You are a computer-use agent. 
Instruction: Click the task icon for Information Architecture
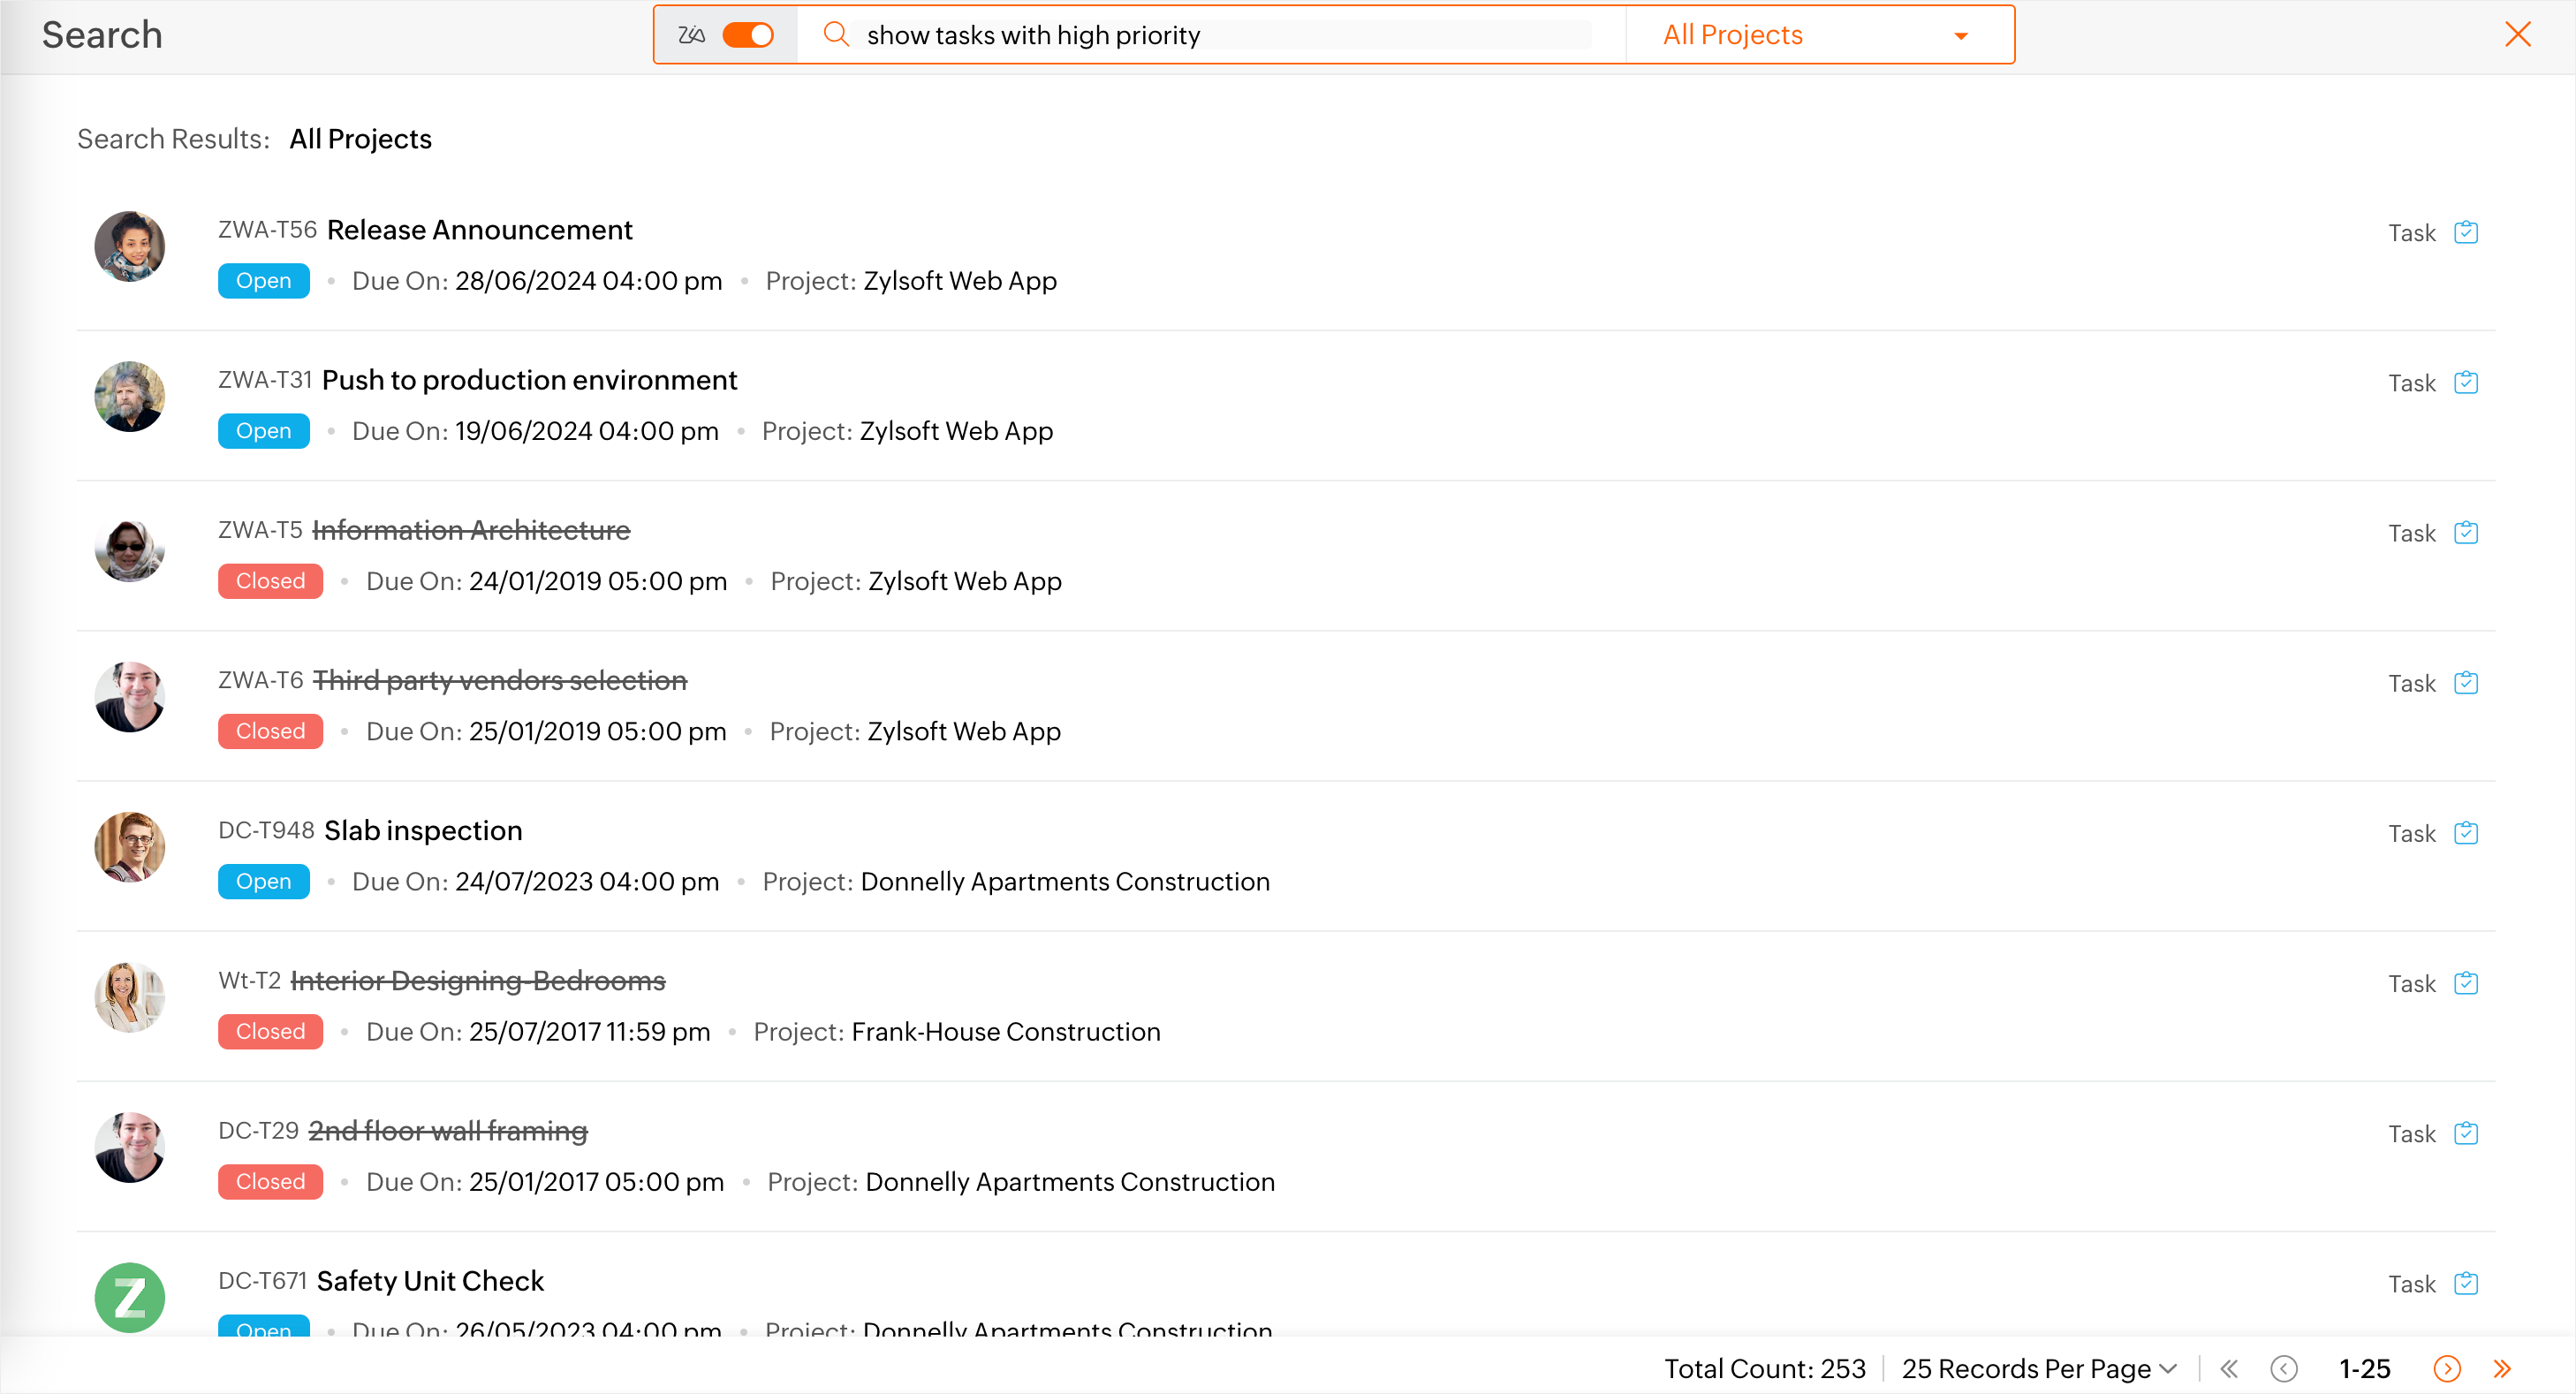[x=2466, y=532]
